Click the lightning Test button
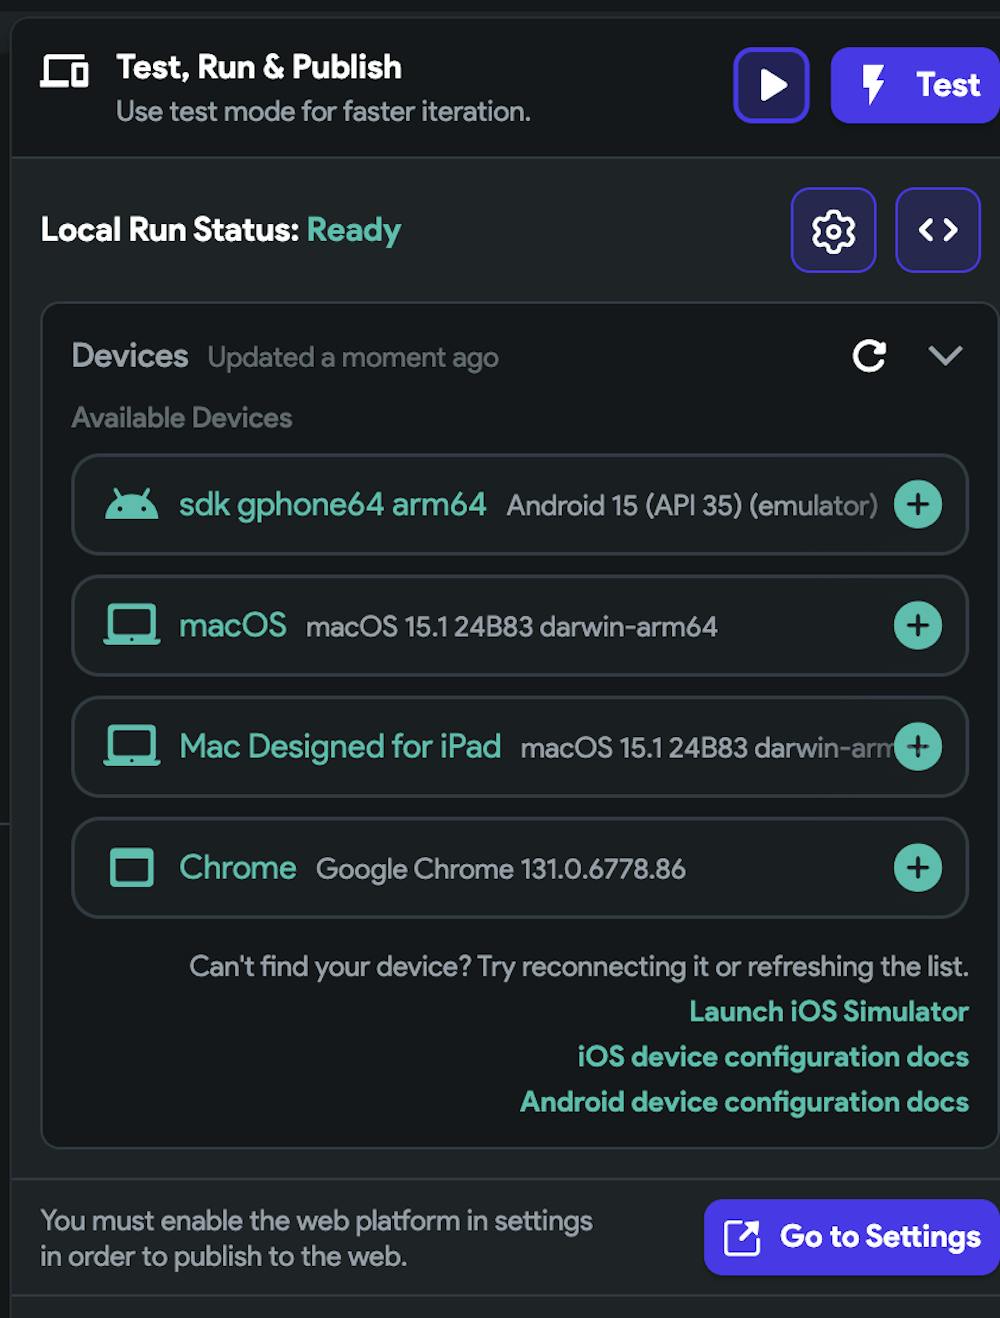Screen dimensions: 1000x1318 point(915,85)
